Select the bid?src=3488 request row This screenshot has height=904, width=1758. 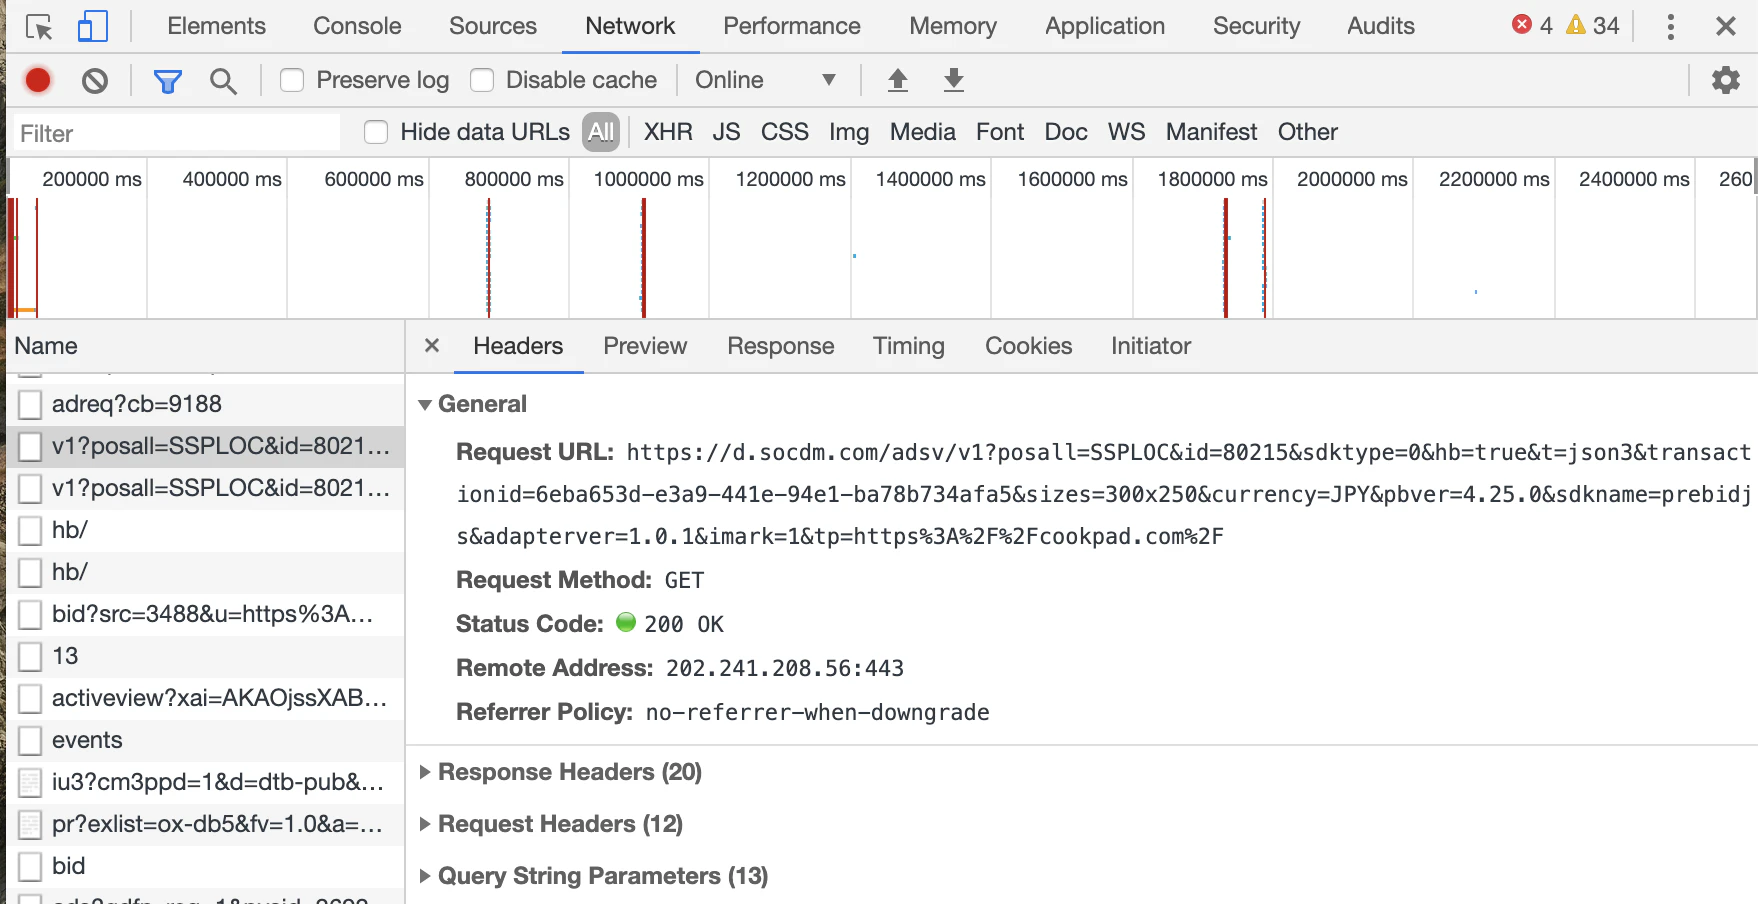[205, 614]
